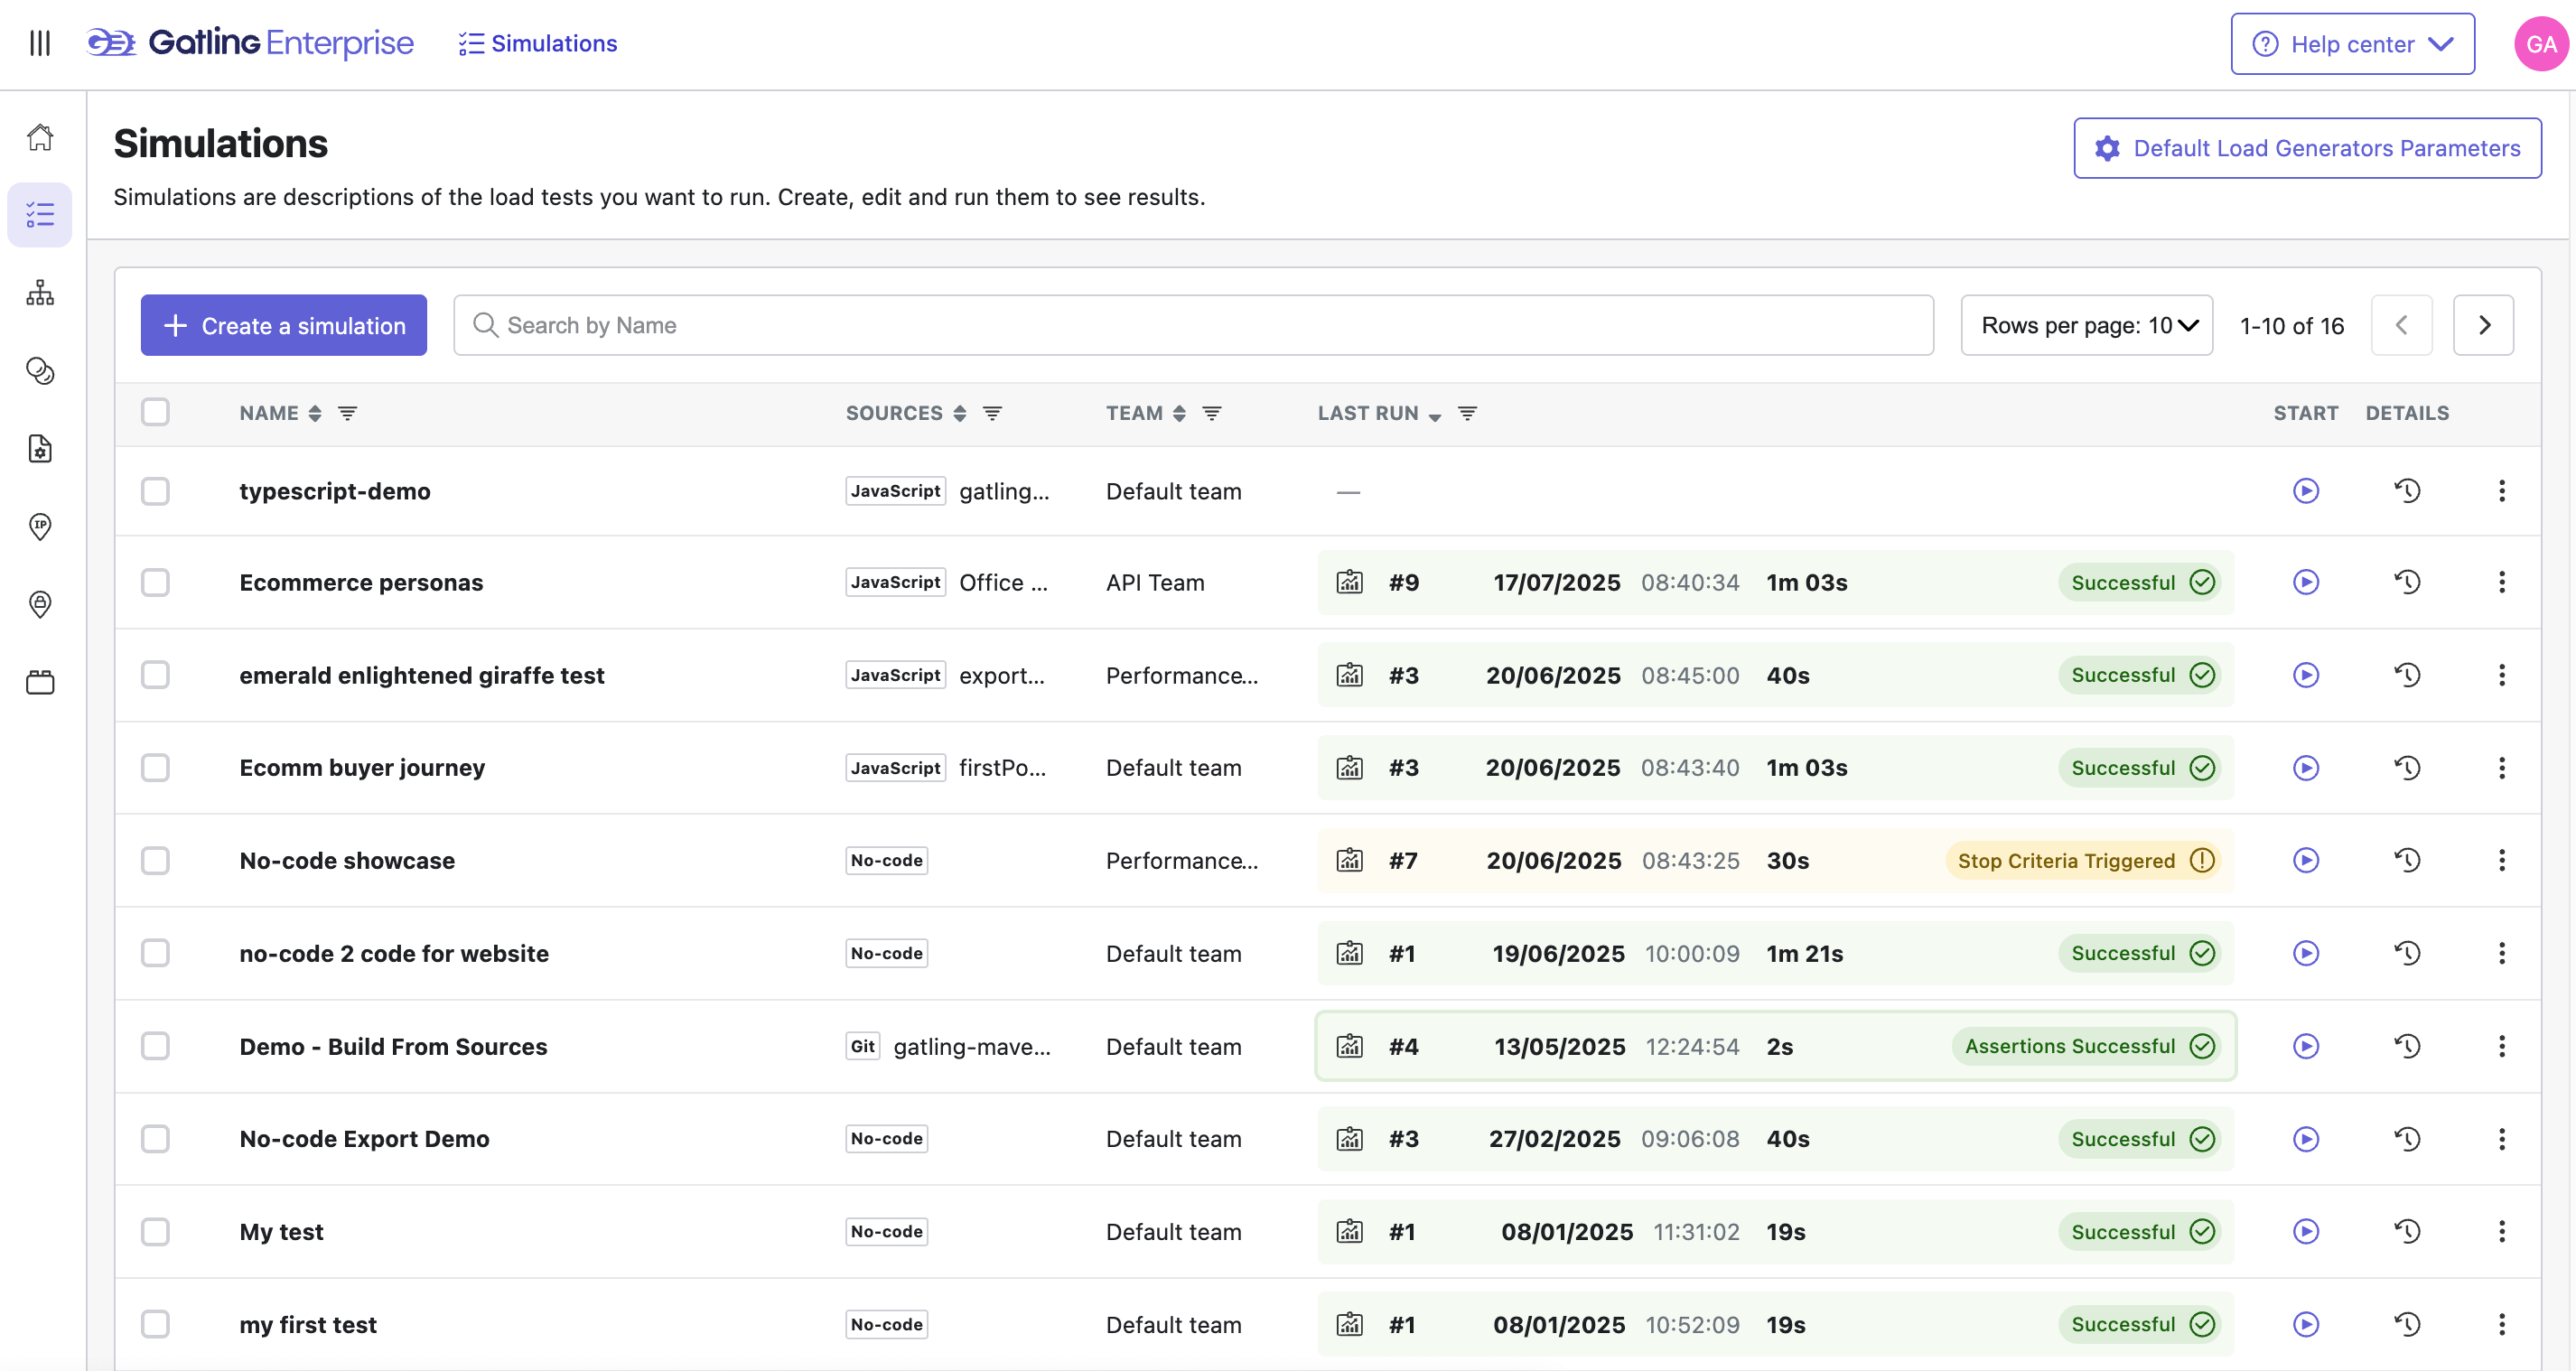Open more options for Ecomm buyer journey
The height and width of the screenshot is (1371, 2576).
point(2502,767)
